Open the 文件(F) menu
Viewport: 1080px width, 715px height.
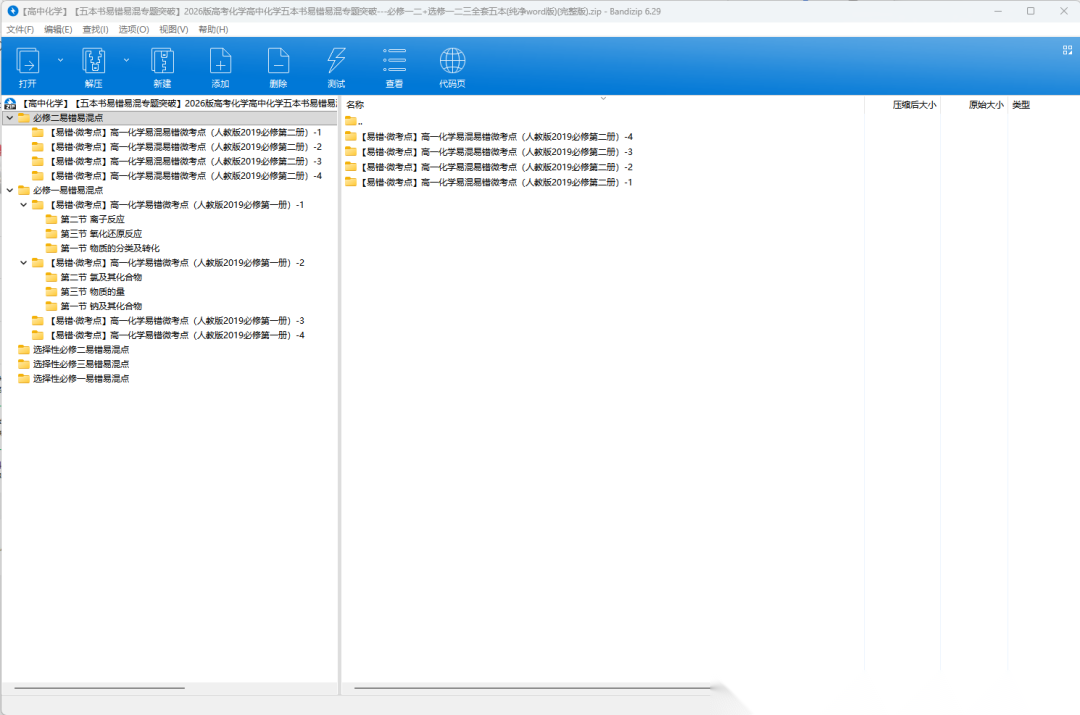click(x=20, y=29)
